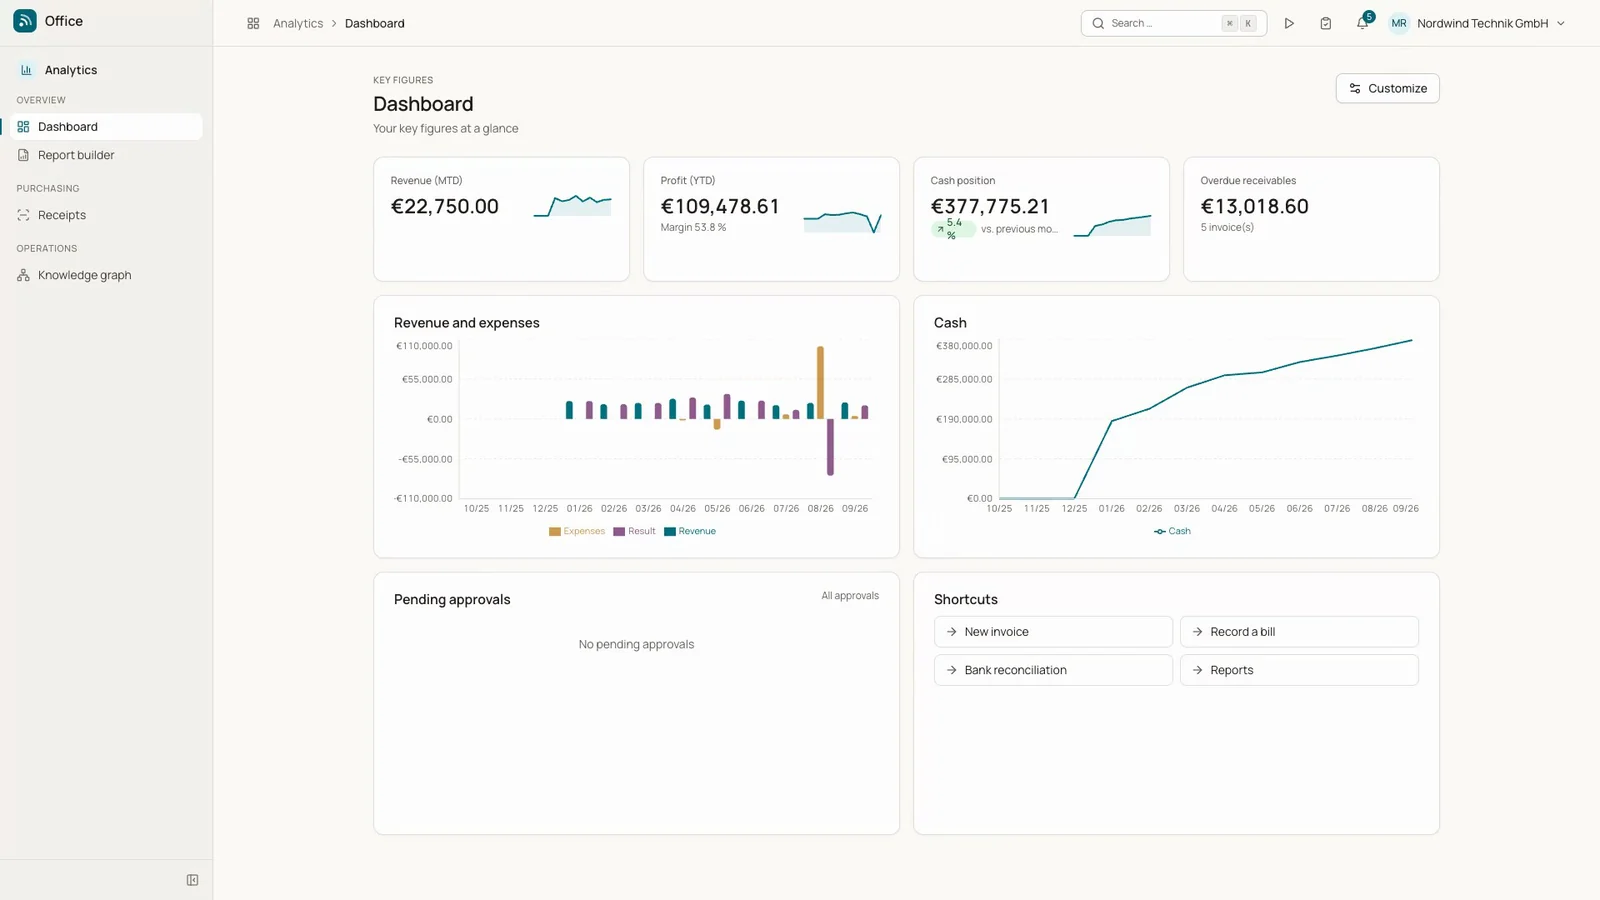Image resolution: width=1600 pixels, height=900 pixels.
Task: Toggle the Expenses legend swatch
Action: (x=555, y=532)
